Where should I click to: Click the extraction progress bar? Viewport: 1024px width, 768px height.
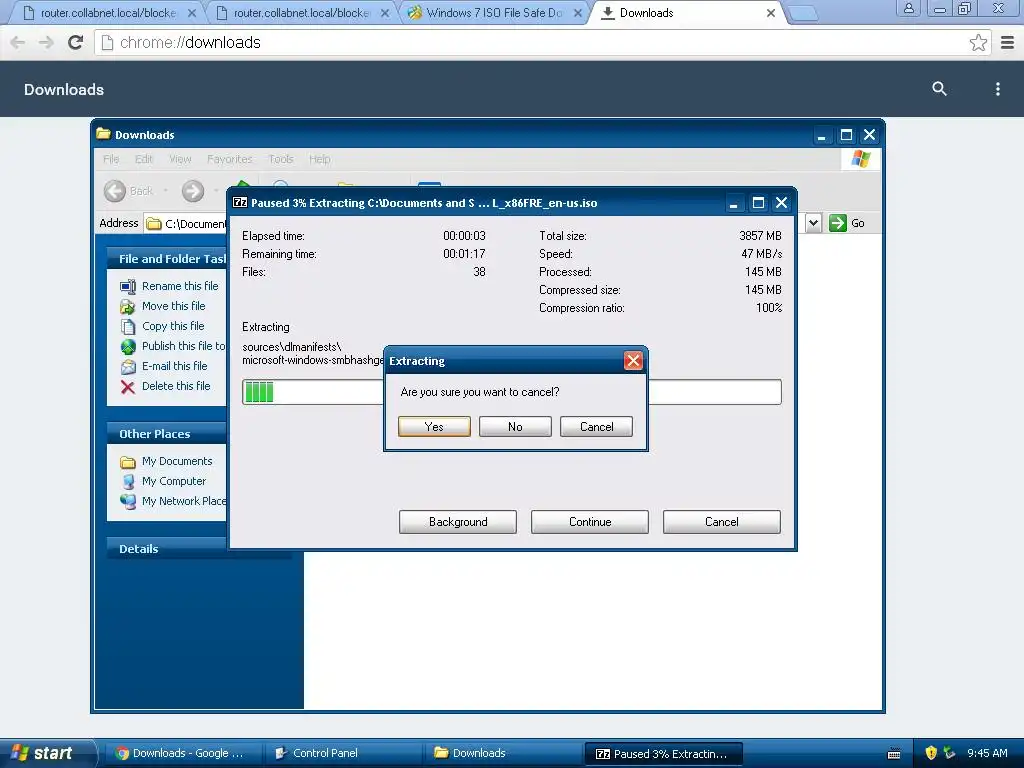[x=511, y=392]
